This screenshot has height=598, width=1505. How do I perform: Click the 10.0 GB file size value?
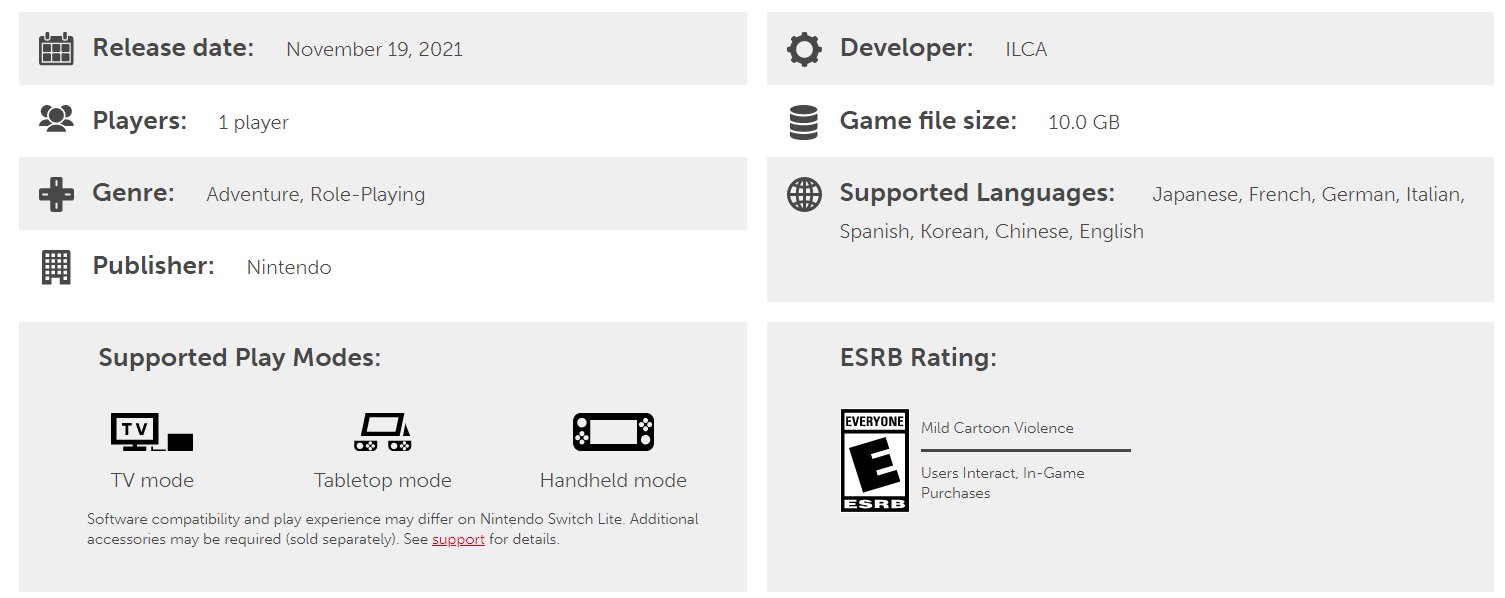coord(1084,123)
